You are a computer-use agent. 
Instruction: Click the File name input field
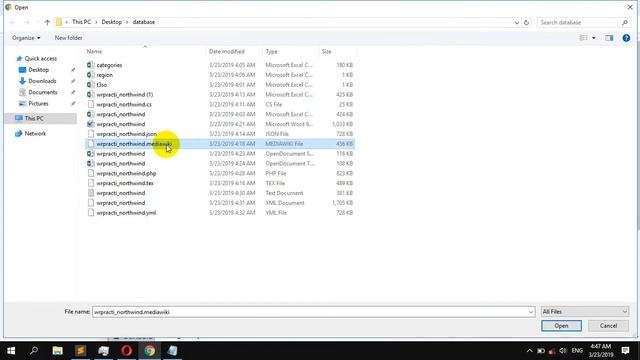[313, 312]
